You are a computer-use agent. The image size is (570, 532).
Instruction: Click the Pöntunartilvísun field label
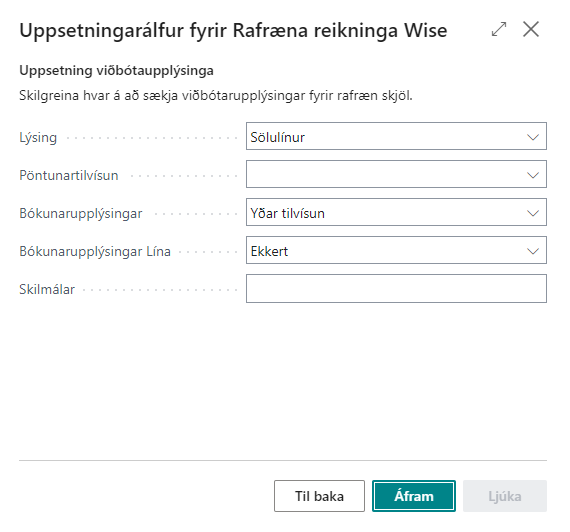pos(69,176)
